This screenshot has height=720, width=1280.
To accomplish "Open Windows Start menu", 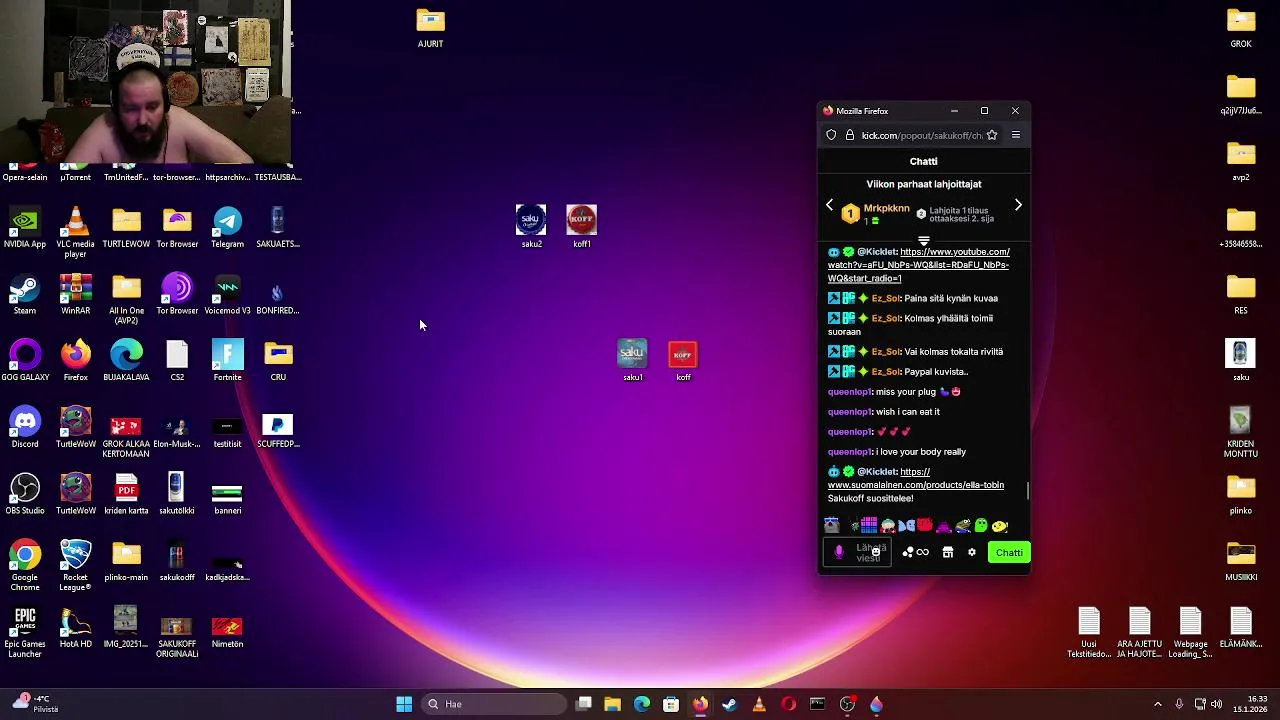I will [x=404, y=704].
